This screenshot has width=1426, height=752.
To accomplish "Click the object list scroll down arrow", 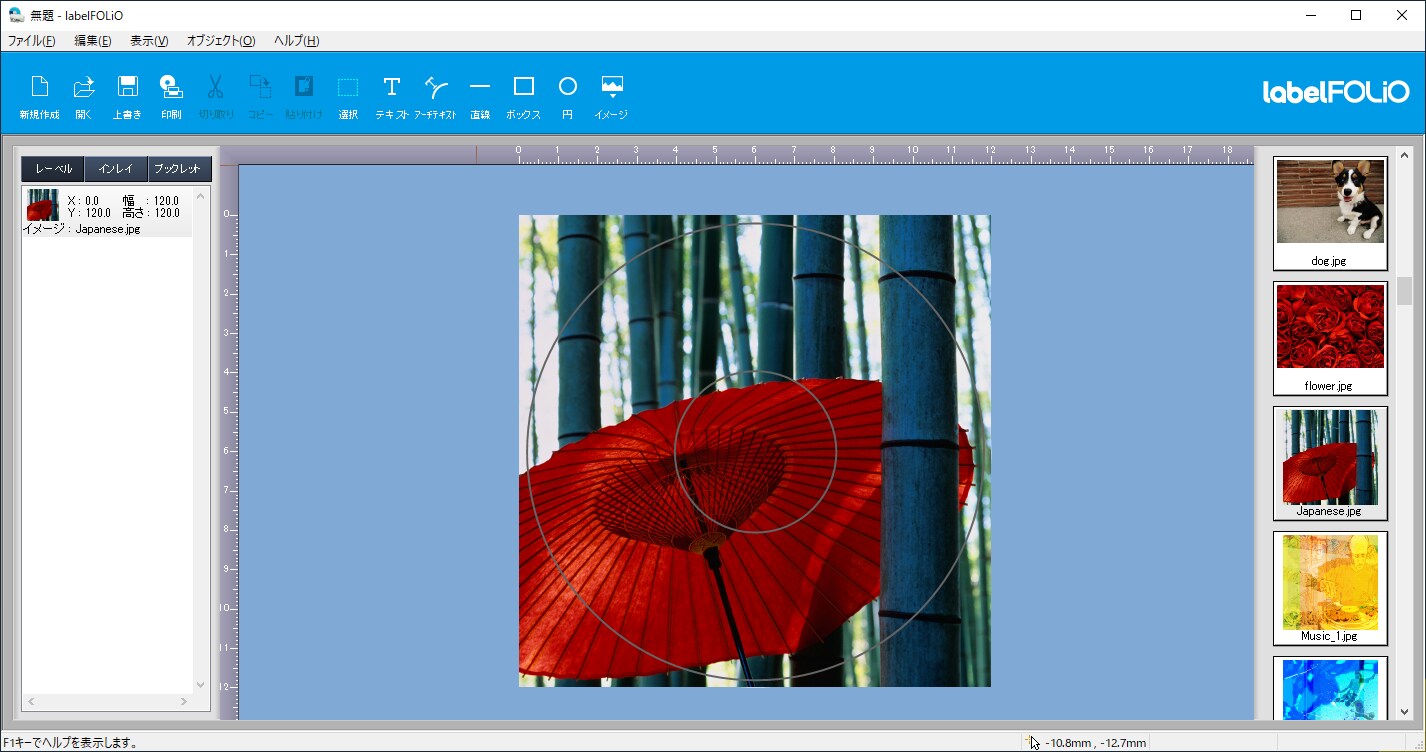I will point(200,685).
